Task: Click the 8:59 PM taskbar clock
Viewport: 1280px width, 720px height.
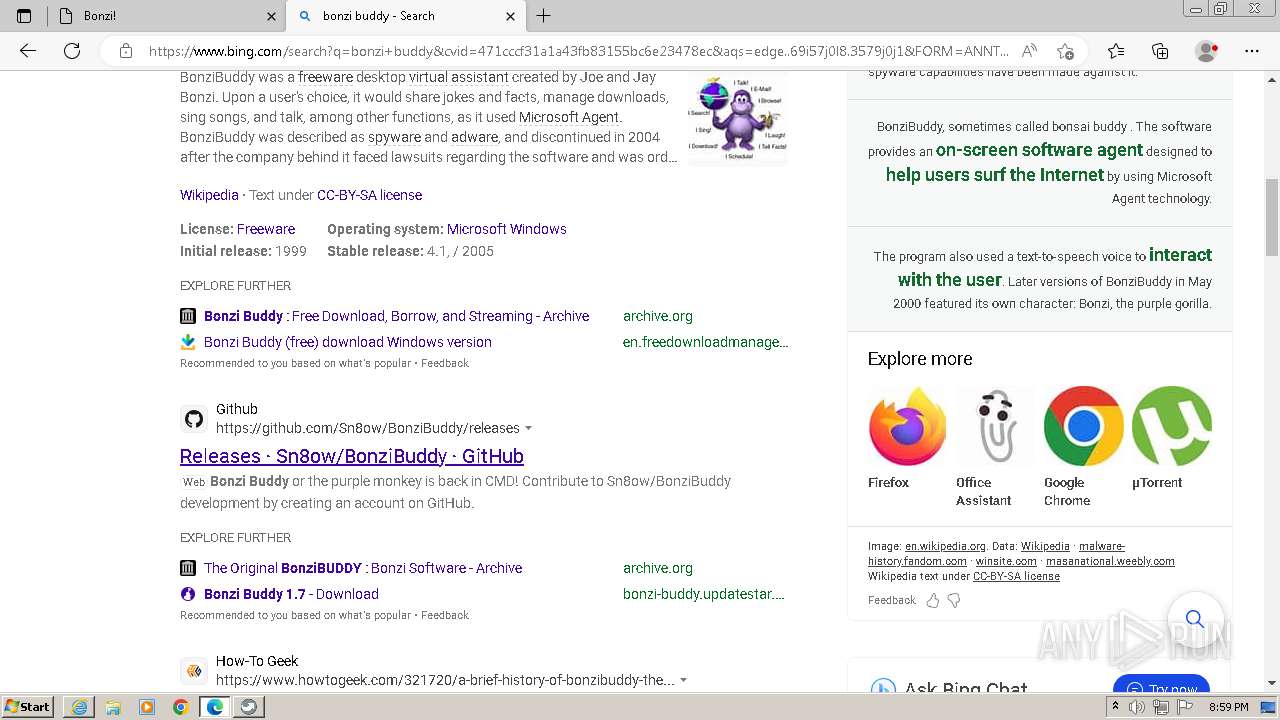Action: 1228,707
